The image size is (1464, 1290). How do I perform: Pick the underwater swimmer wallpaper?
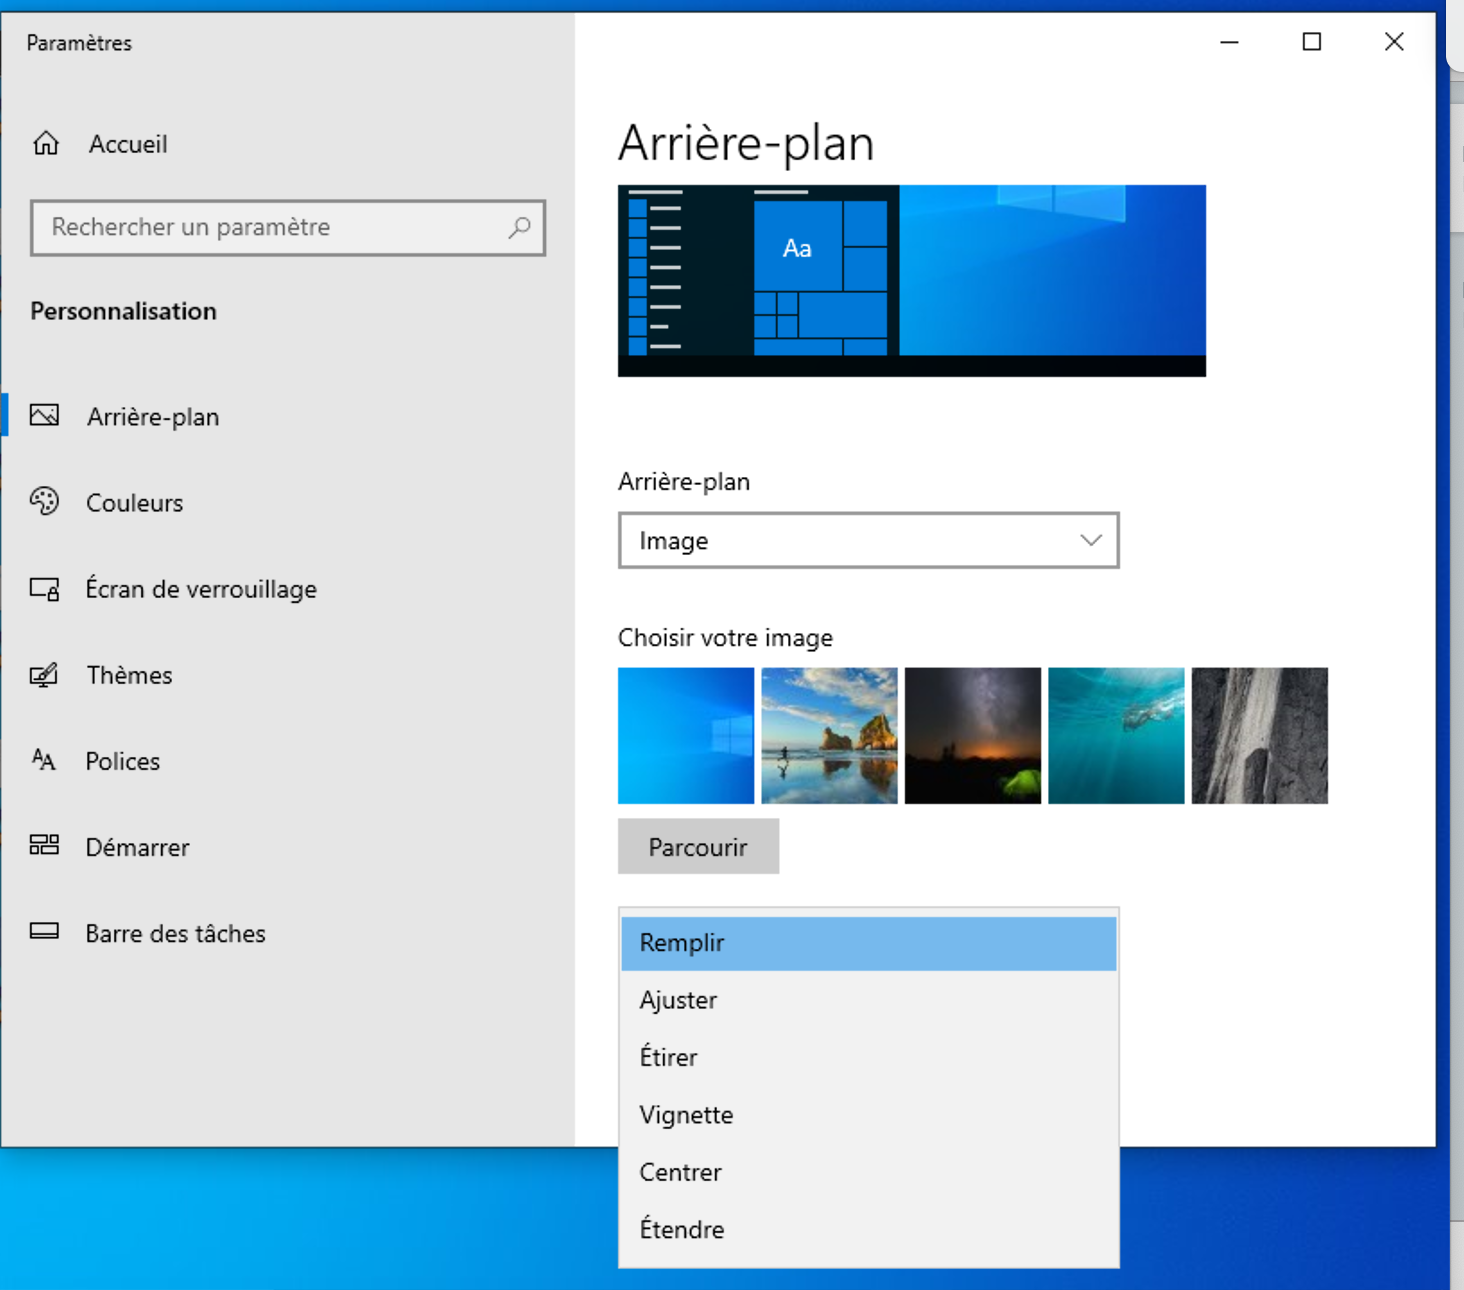click(x=1116, y=735)
